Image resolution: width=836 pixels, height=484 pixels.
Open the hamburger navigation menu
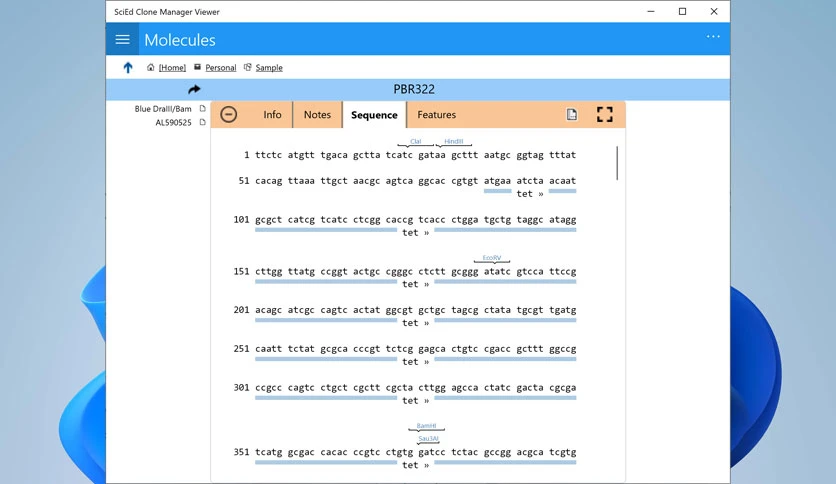[x=123, y=39]
